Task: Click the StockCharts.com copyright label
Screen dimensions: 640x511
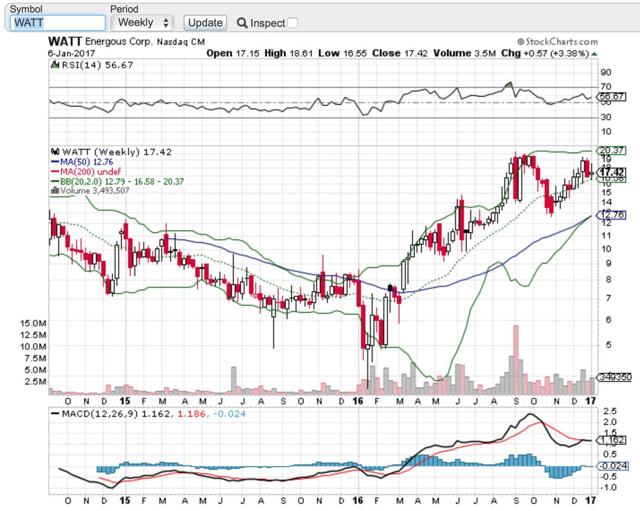Action: [x=557, y=42]
